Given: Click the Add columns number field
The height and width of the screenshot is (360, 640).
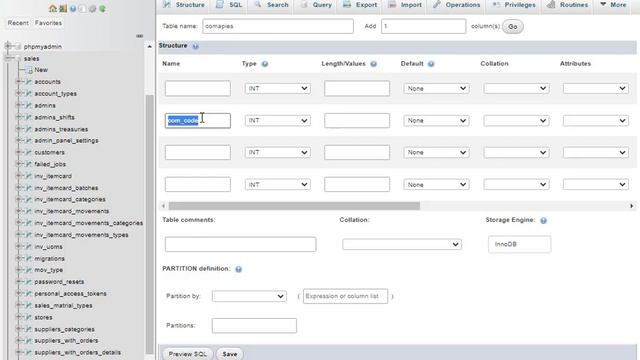Looking at the screenshot, I should click(423, 26).
